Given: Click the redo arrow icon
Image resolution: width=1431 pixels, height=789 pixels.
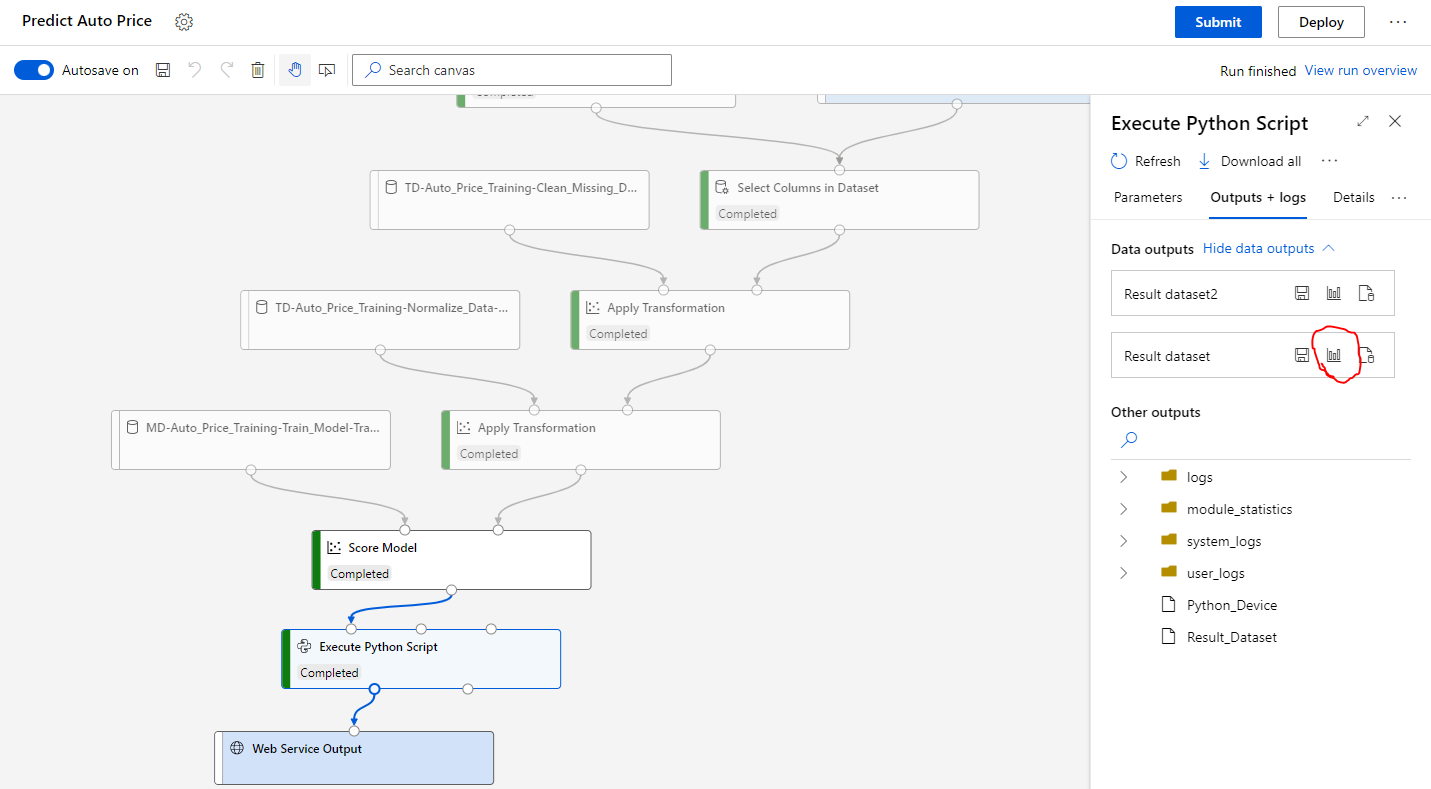Looking at the screenshot, I should click(x=227, y=70).
